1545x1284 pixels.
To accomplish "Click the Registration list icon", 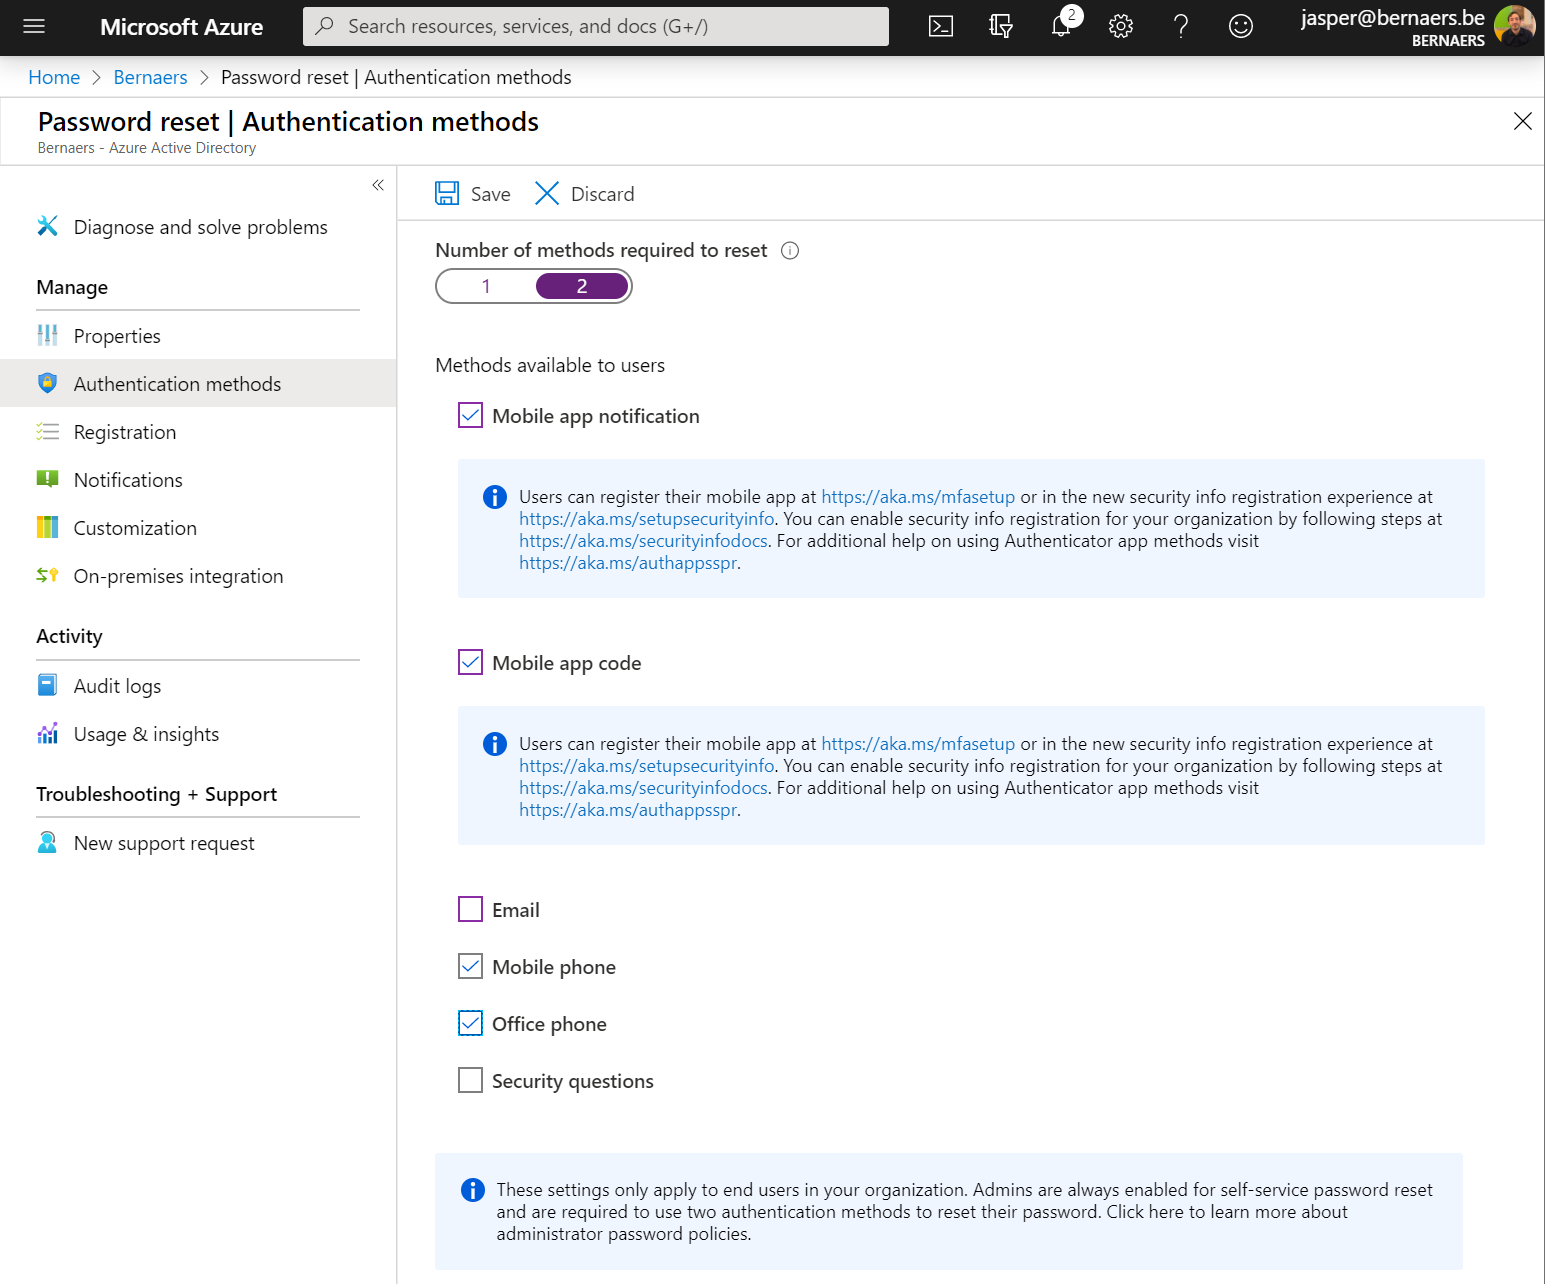I will click(47, 431).
